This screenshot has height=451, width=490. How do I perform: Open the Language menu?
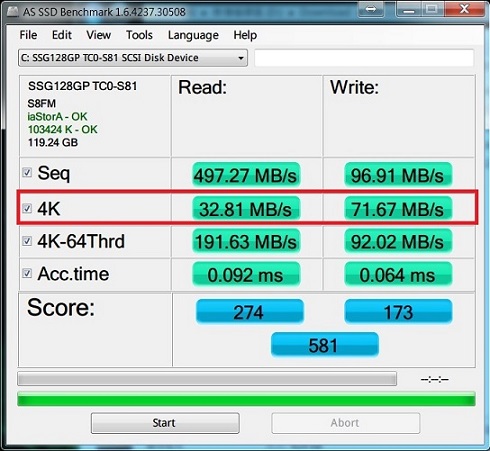click(193, 35)
